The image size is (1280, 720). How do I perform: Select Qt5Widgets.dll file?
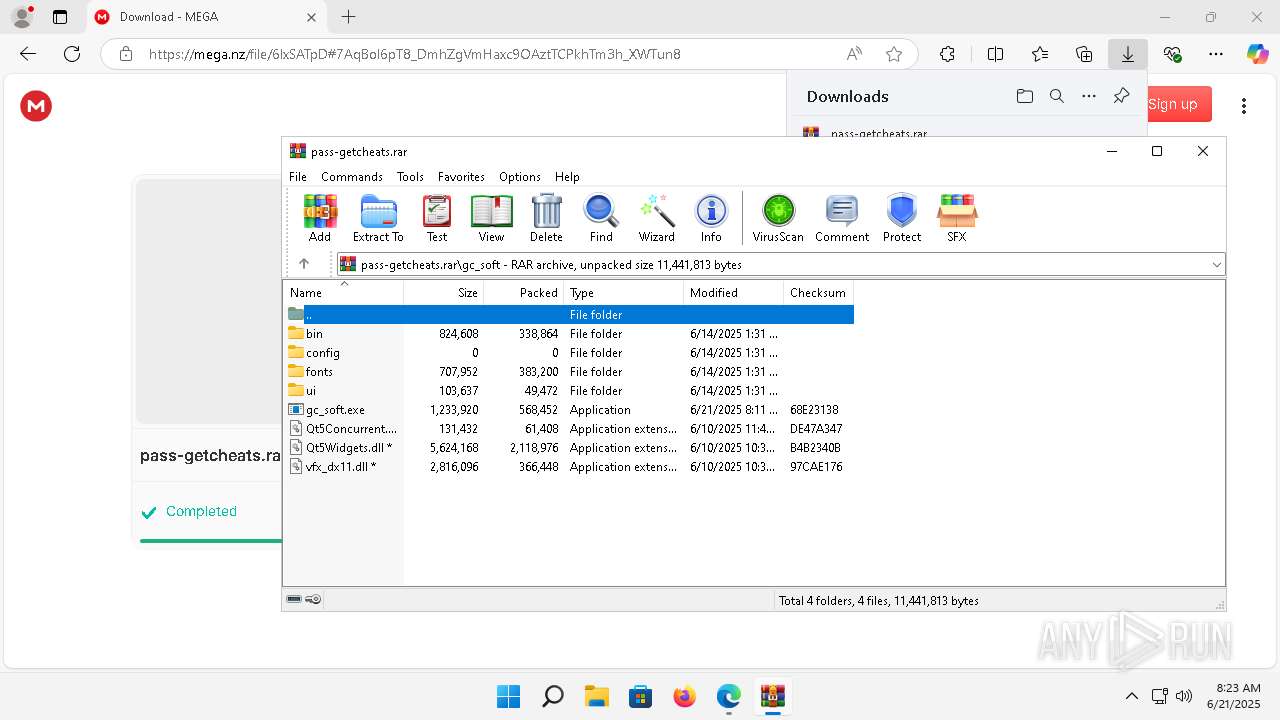click(x=569, y=447)
